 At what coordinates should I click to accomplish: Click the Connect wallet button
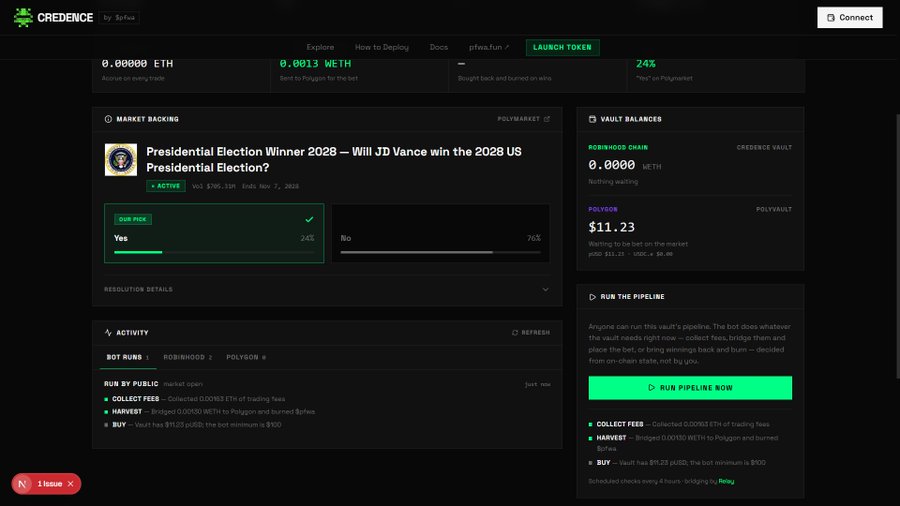click(x=849, y=17)
